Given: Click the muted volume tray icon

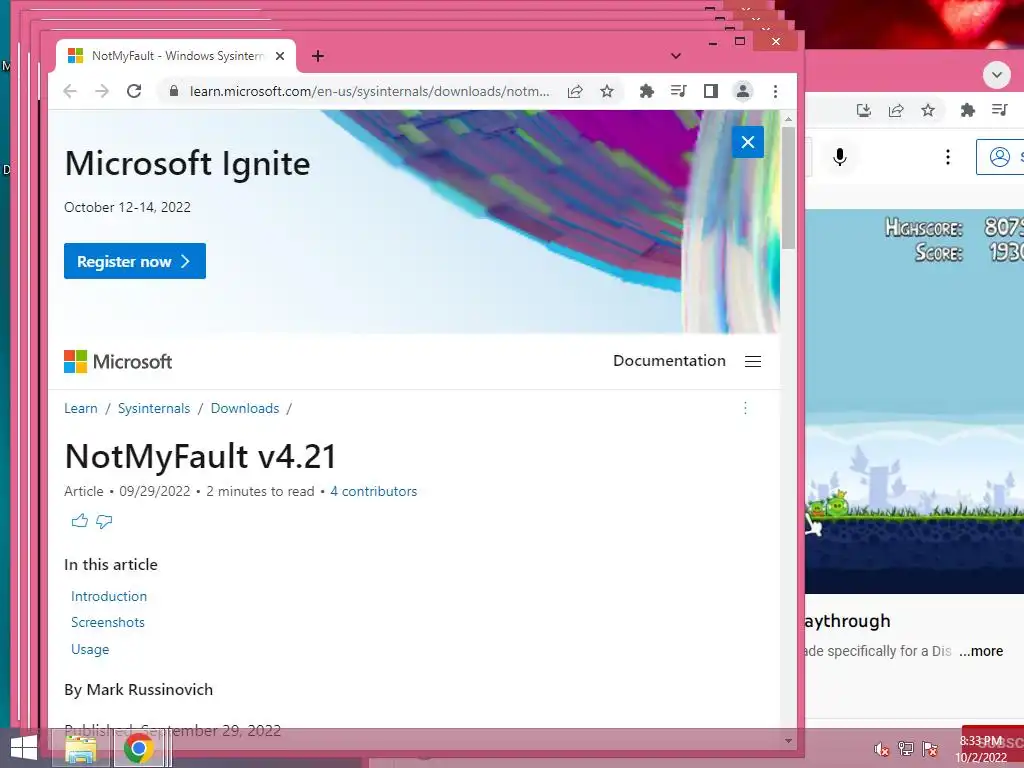Looking at the screenshot, I should [x=882, y=749].
